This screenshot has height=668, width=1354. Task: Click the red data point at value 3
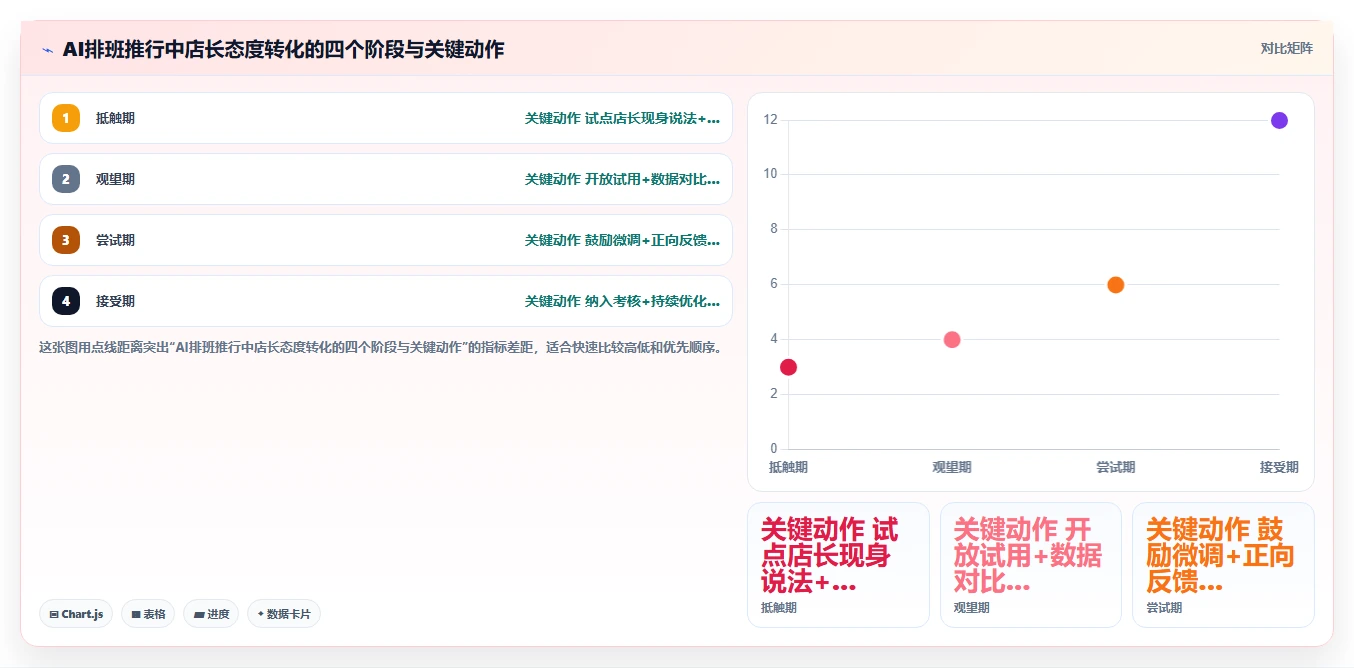point(788,367)
